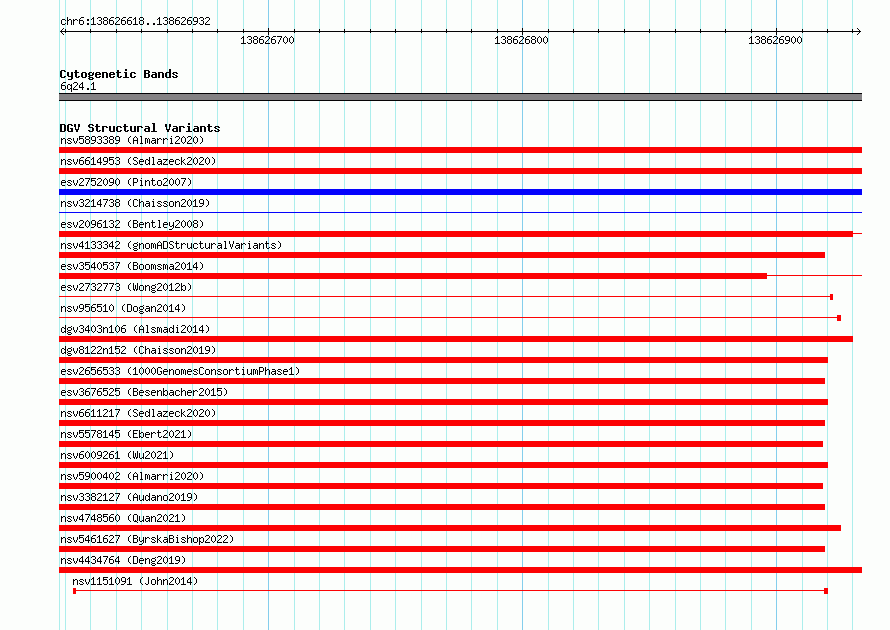Click the thin red line of nsv1151091
This screenshot has height=630, width=890.
(450, 591)
